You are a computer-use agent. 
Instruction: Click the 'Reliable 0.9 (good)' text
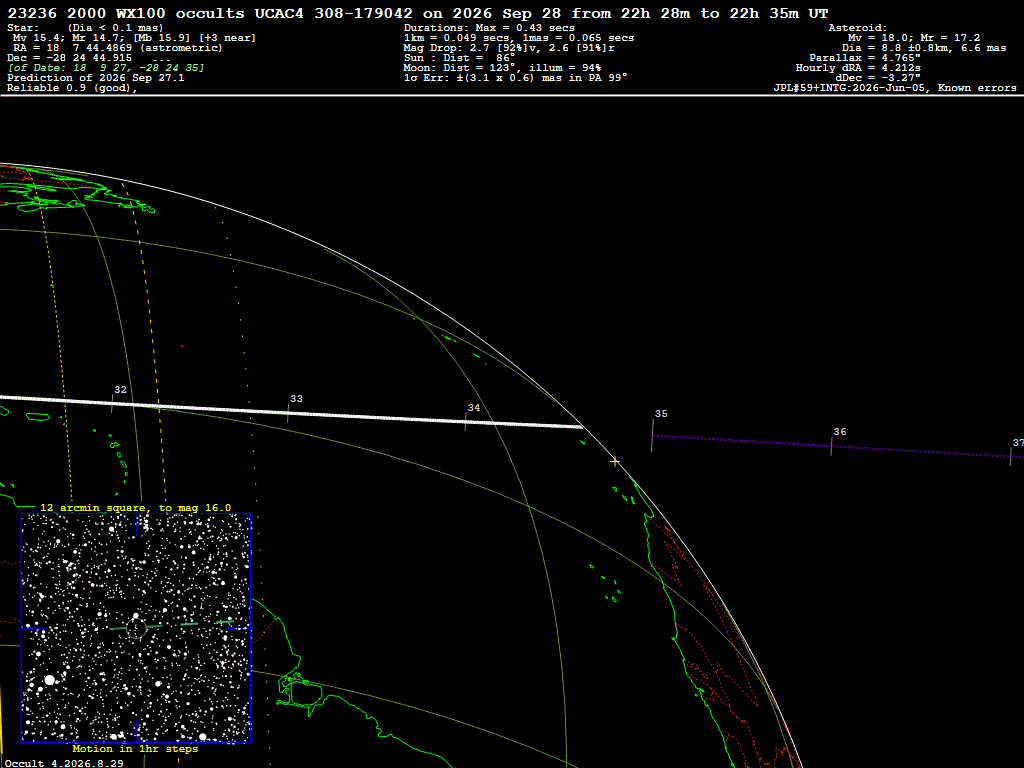[72, 88]
